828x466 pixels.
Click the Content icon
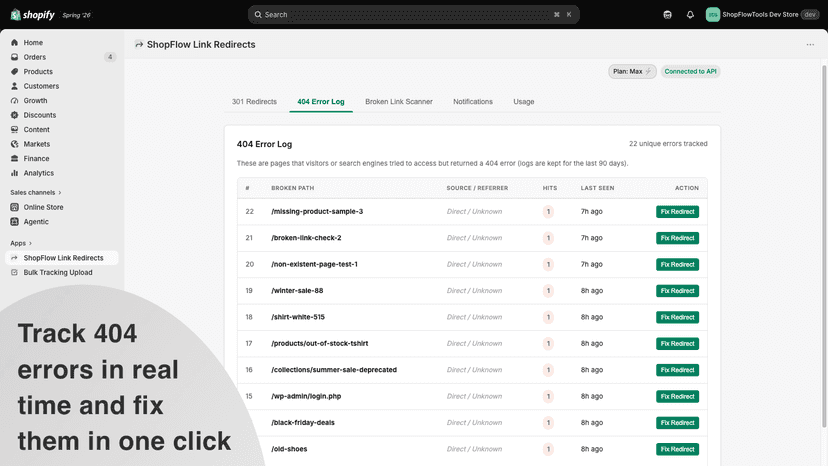click(x=14, y=129)
